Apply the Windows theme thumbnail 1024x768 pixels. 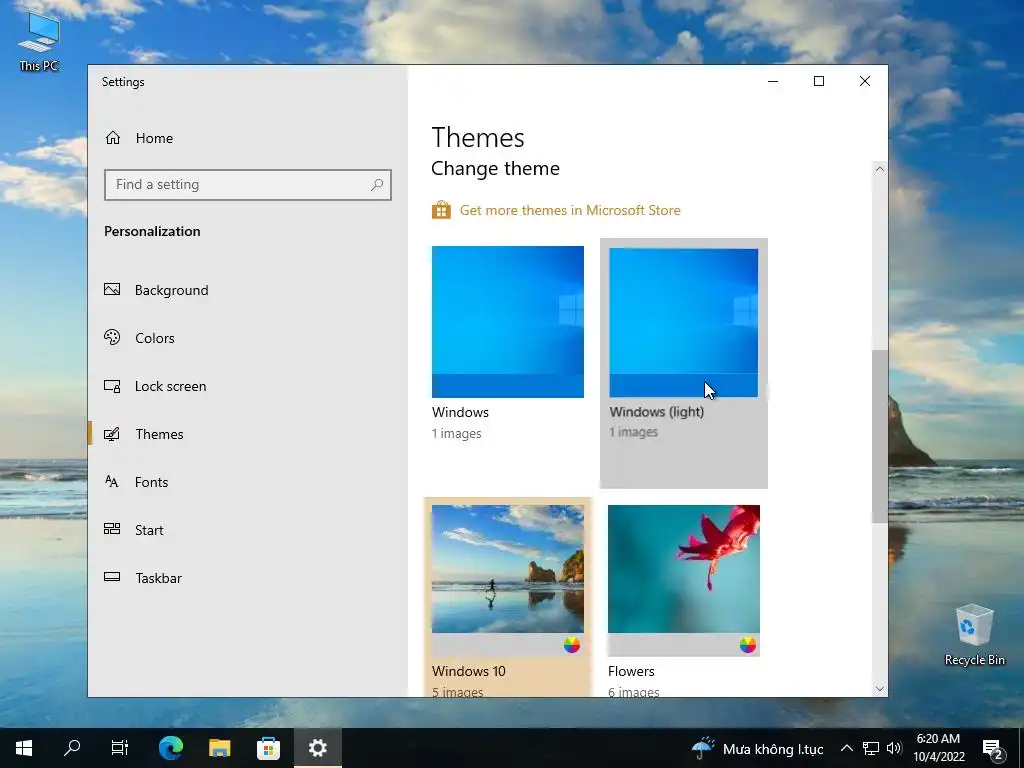click(x=507, y=322)
